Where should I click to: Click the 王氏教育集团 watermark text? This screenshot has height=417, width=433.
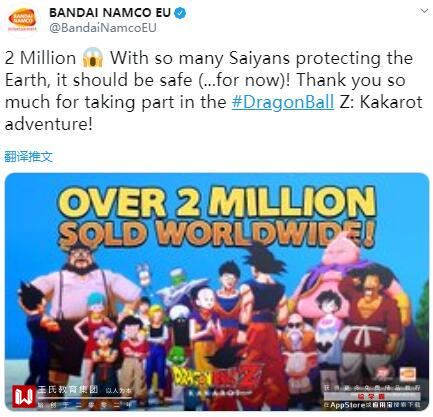(x=67, y=390)
